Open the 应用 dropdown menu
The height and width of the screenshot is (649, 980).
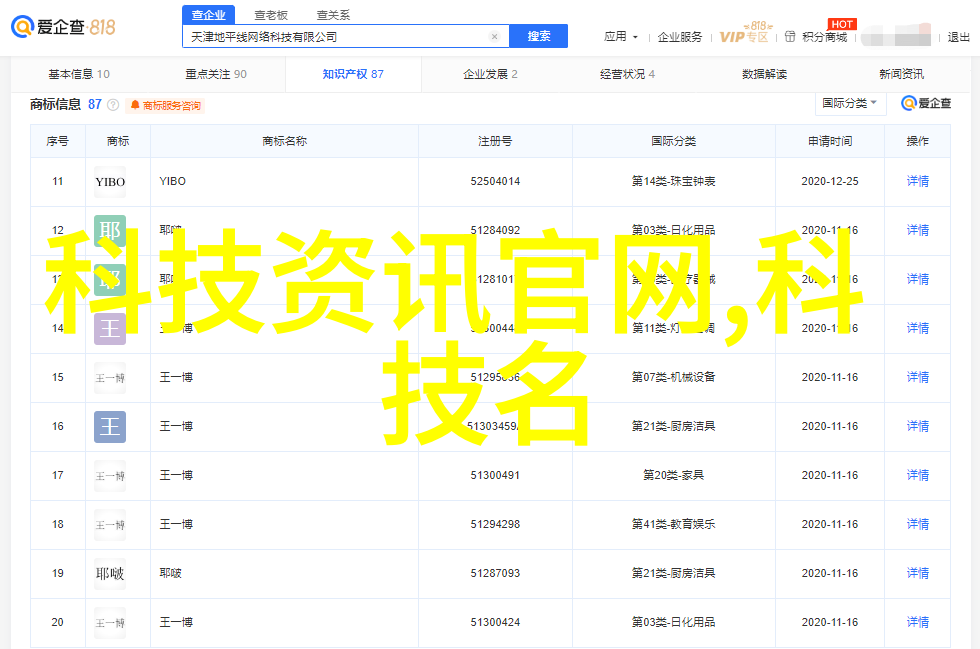[x=621, y=37]
